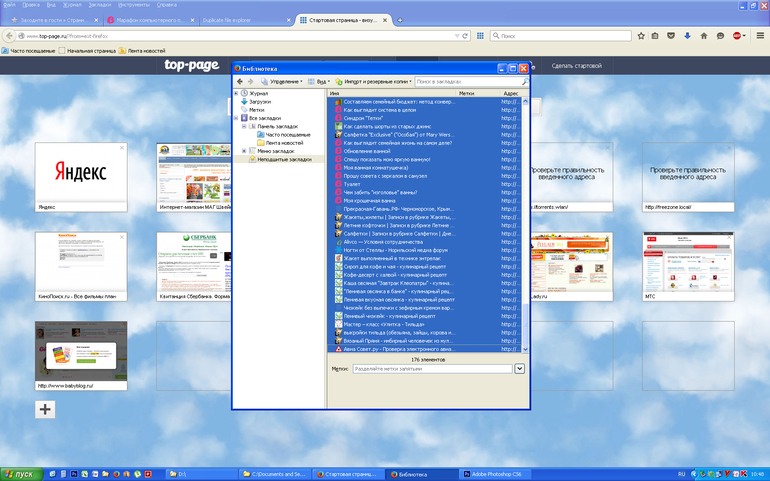The width and height of the screenshot is (770, 481).
Task: Collapse the Все закладки tree node
Action: point(237,118)
